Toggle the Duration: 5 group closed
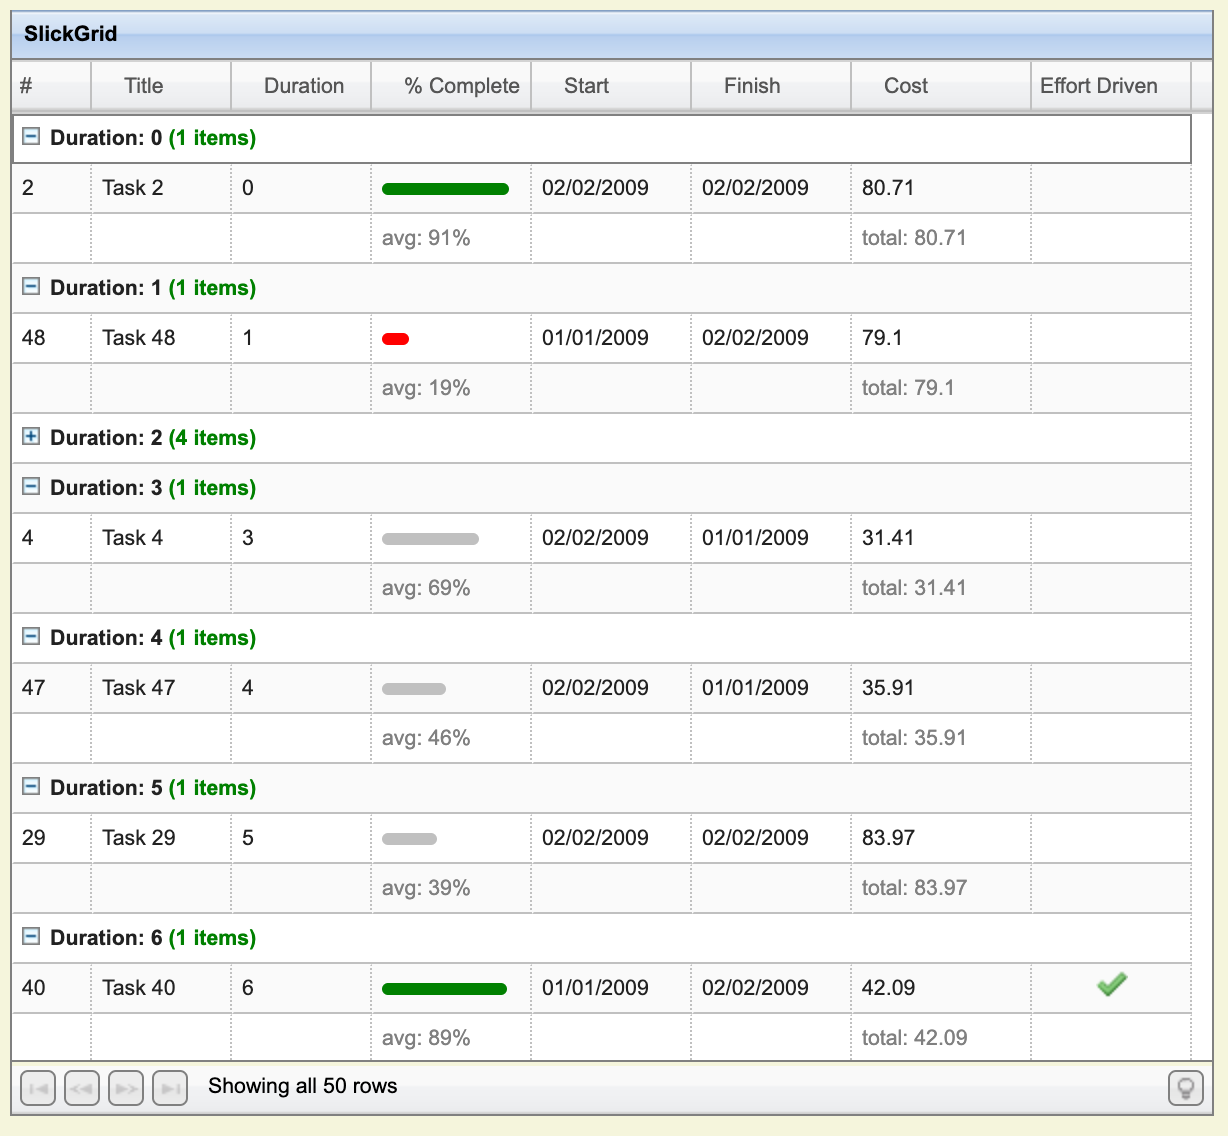This screenshot has width=1228, height=1136. pos(30,787)
